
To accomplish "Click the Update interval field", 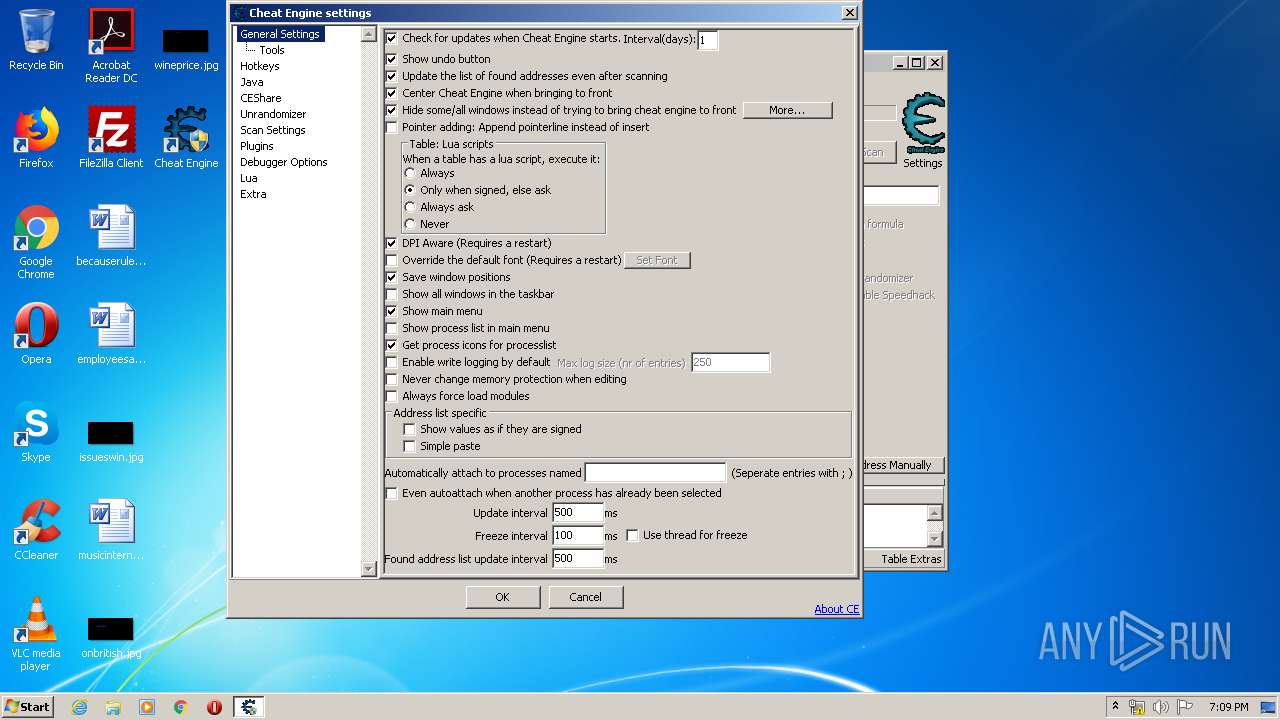I will (577, 513).
